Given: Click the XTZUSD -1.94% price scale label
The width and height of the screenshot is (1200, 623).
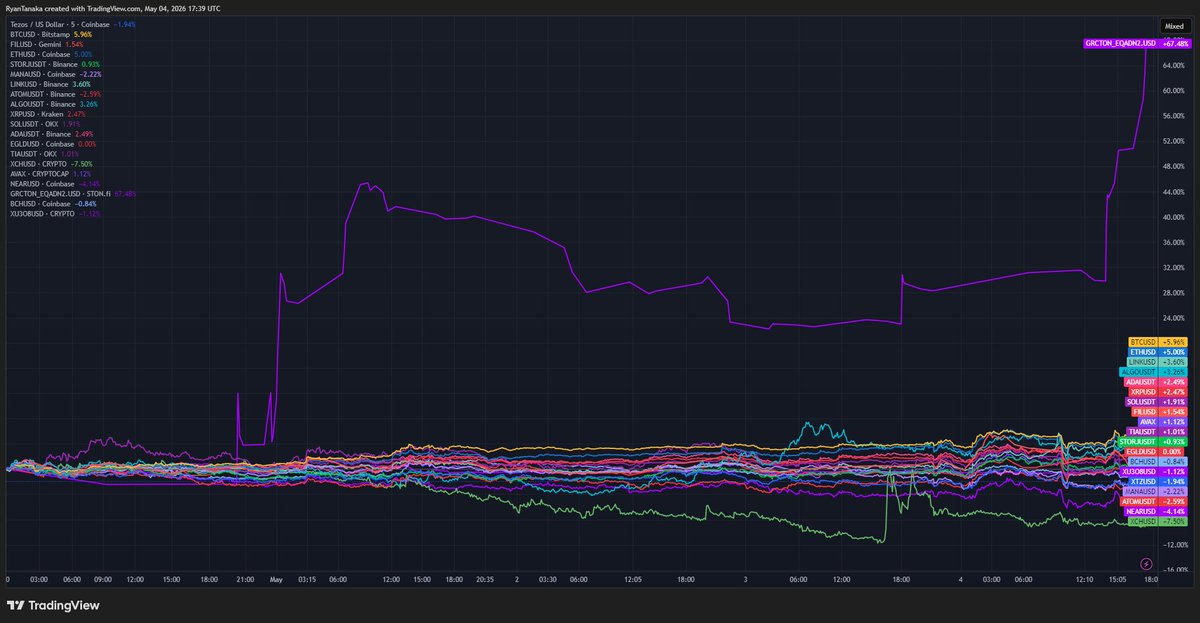Looking at the screenshot, I should 1159,481.
